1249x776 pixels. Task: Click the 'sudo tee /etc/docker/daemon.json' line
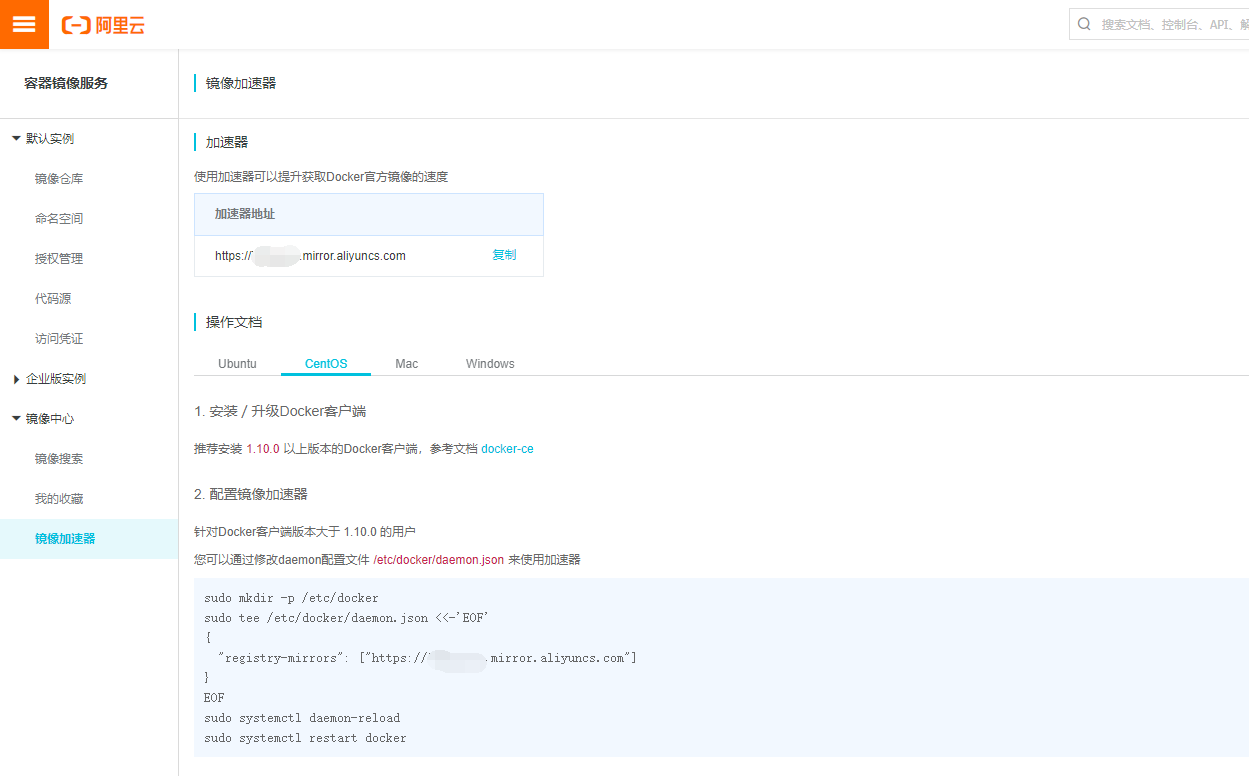346,618
